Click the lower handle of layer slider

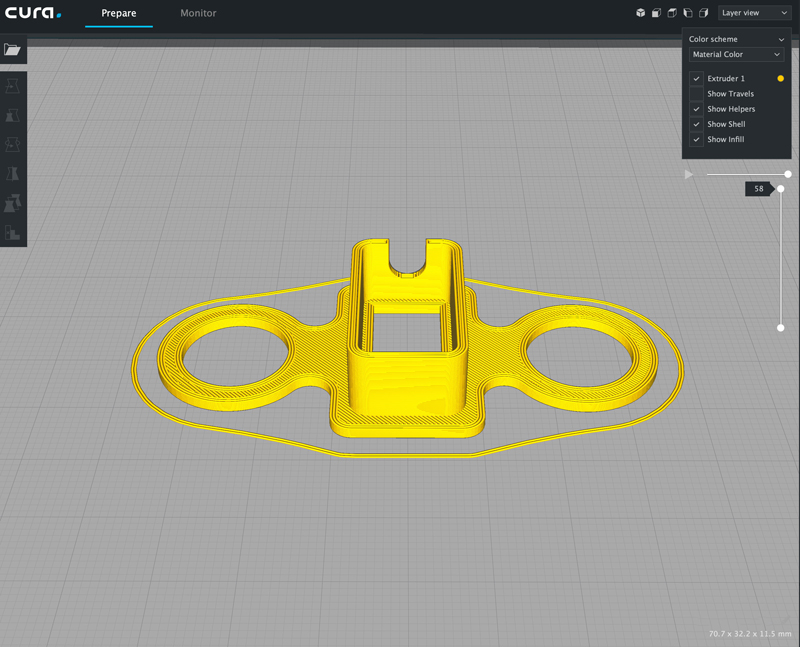[781, 327]
